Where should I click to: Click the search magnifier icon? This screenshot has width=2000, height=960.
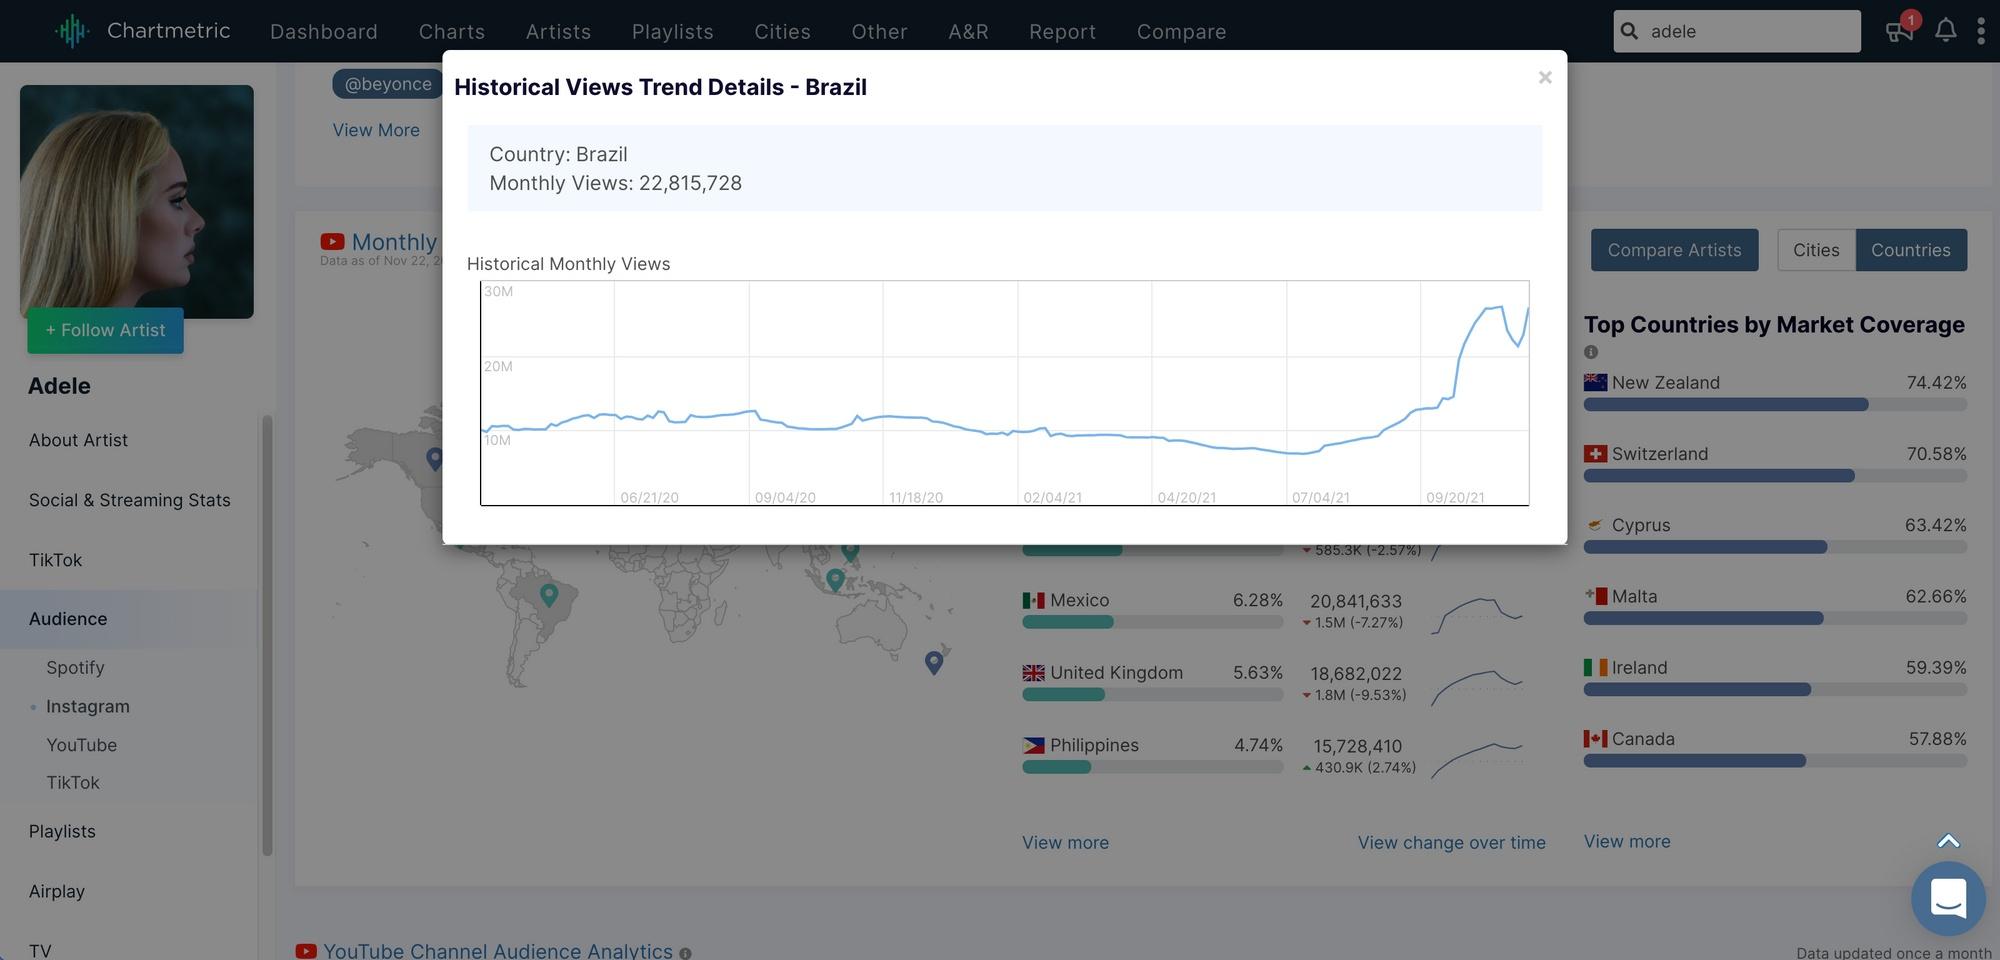(x=1629, y=31)
